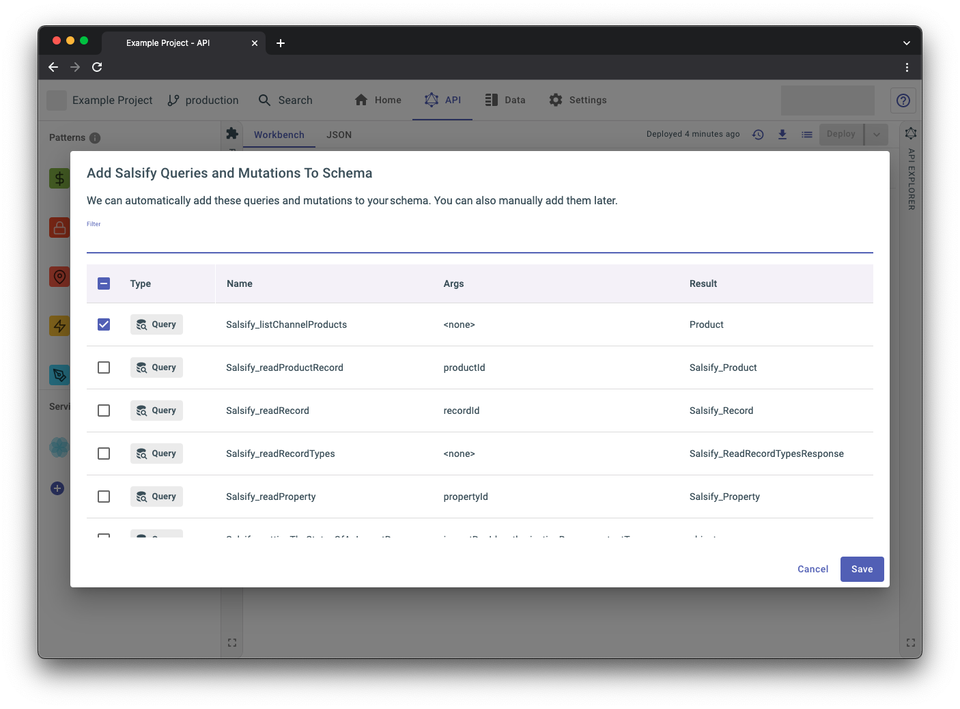Screen dimensions: 960x709
Task: Click browser reload button
Action: pos(97,67)
